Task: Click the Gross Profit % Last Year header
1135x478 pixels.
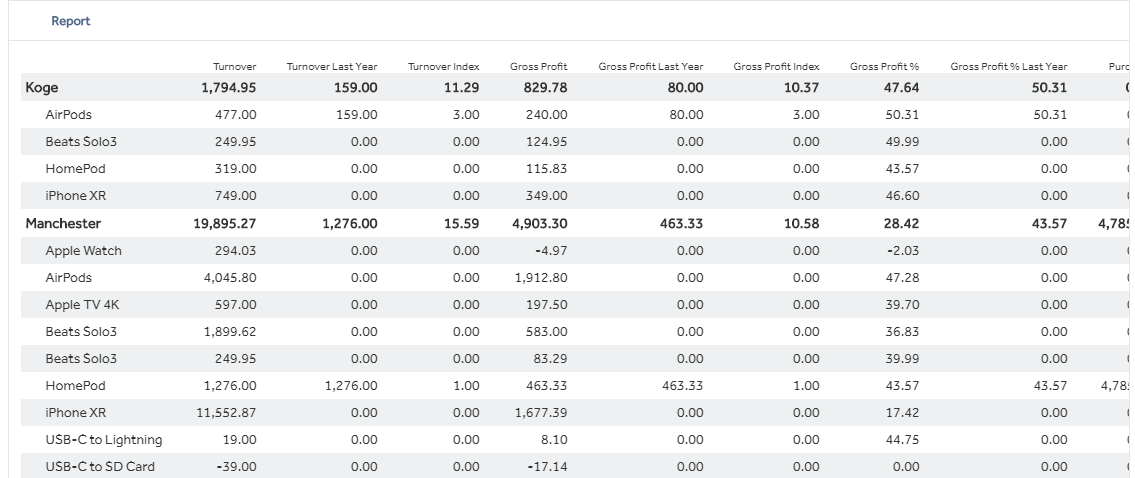Action: 1008,66
